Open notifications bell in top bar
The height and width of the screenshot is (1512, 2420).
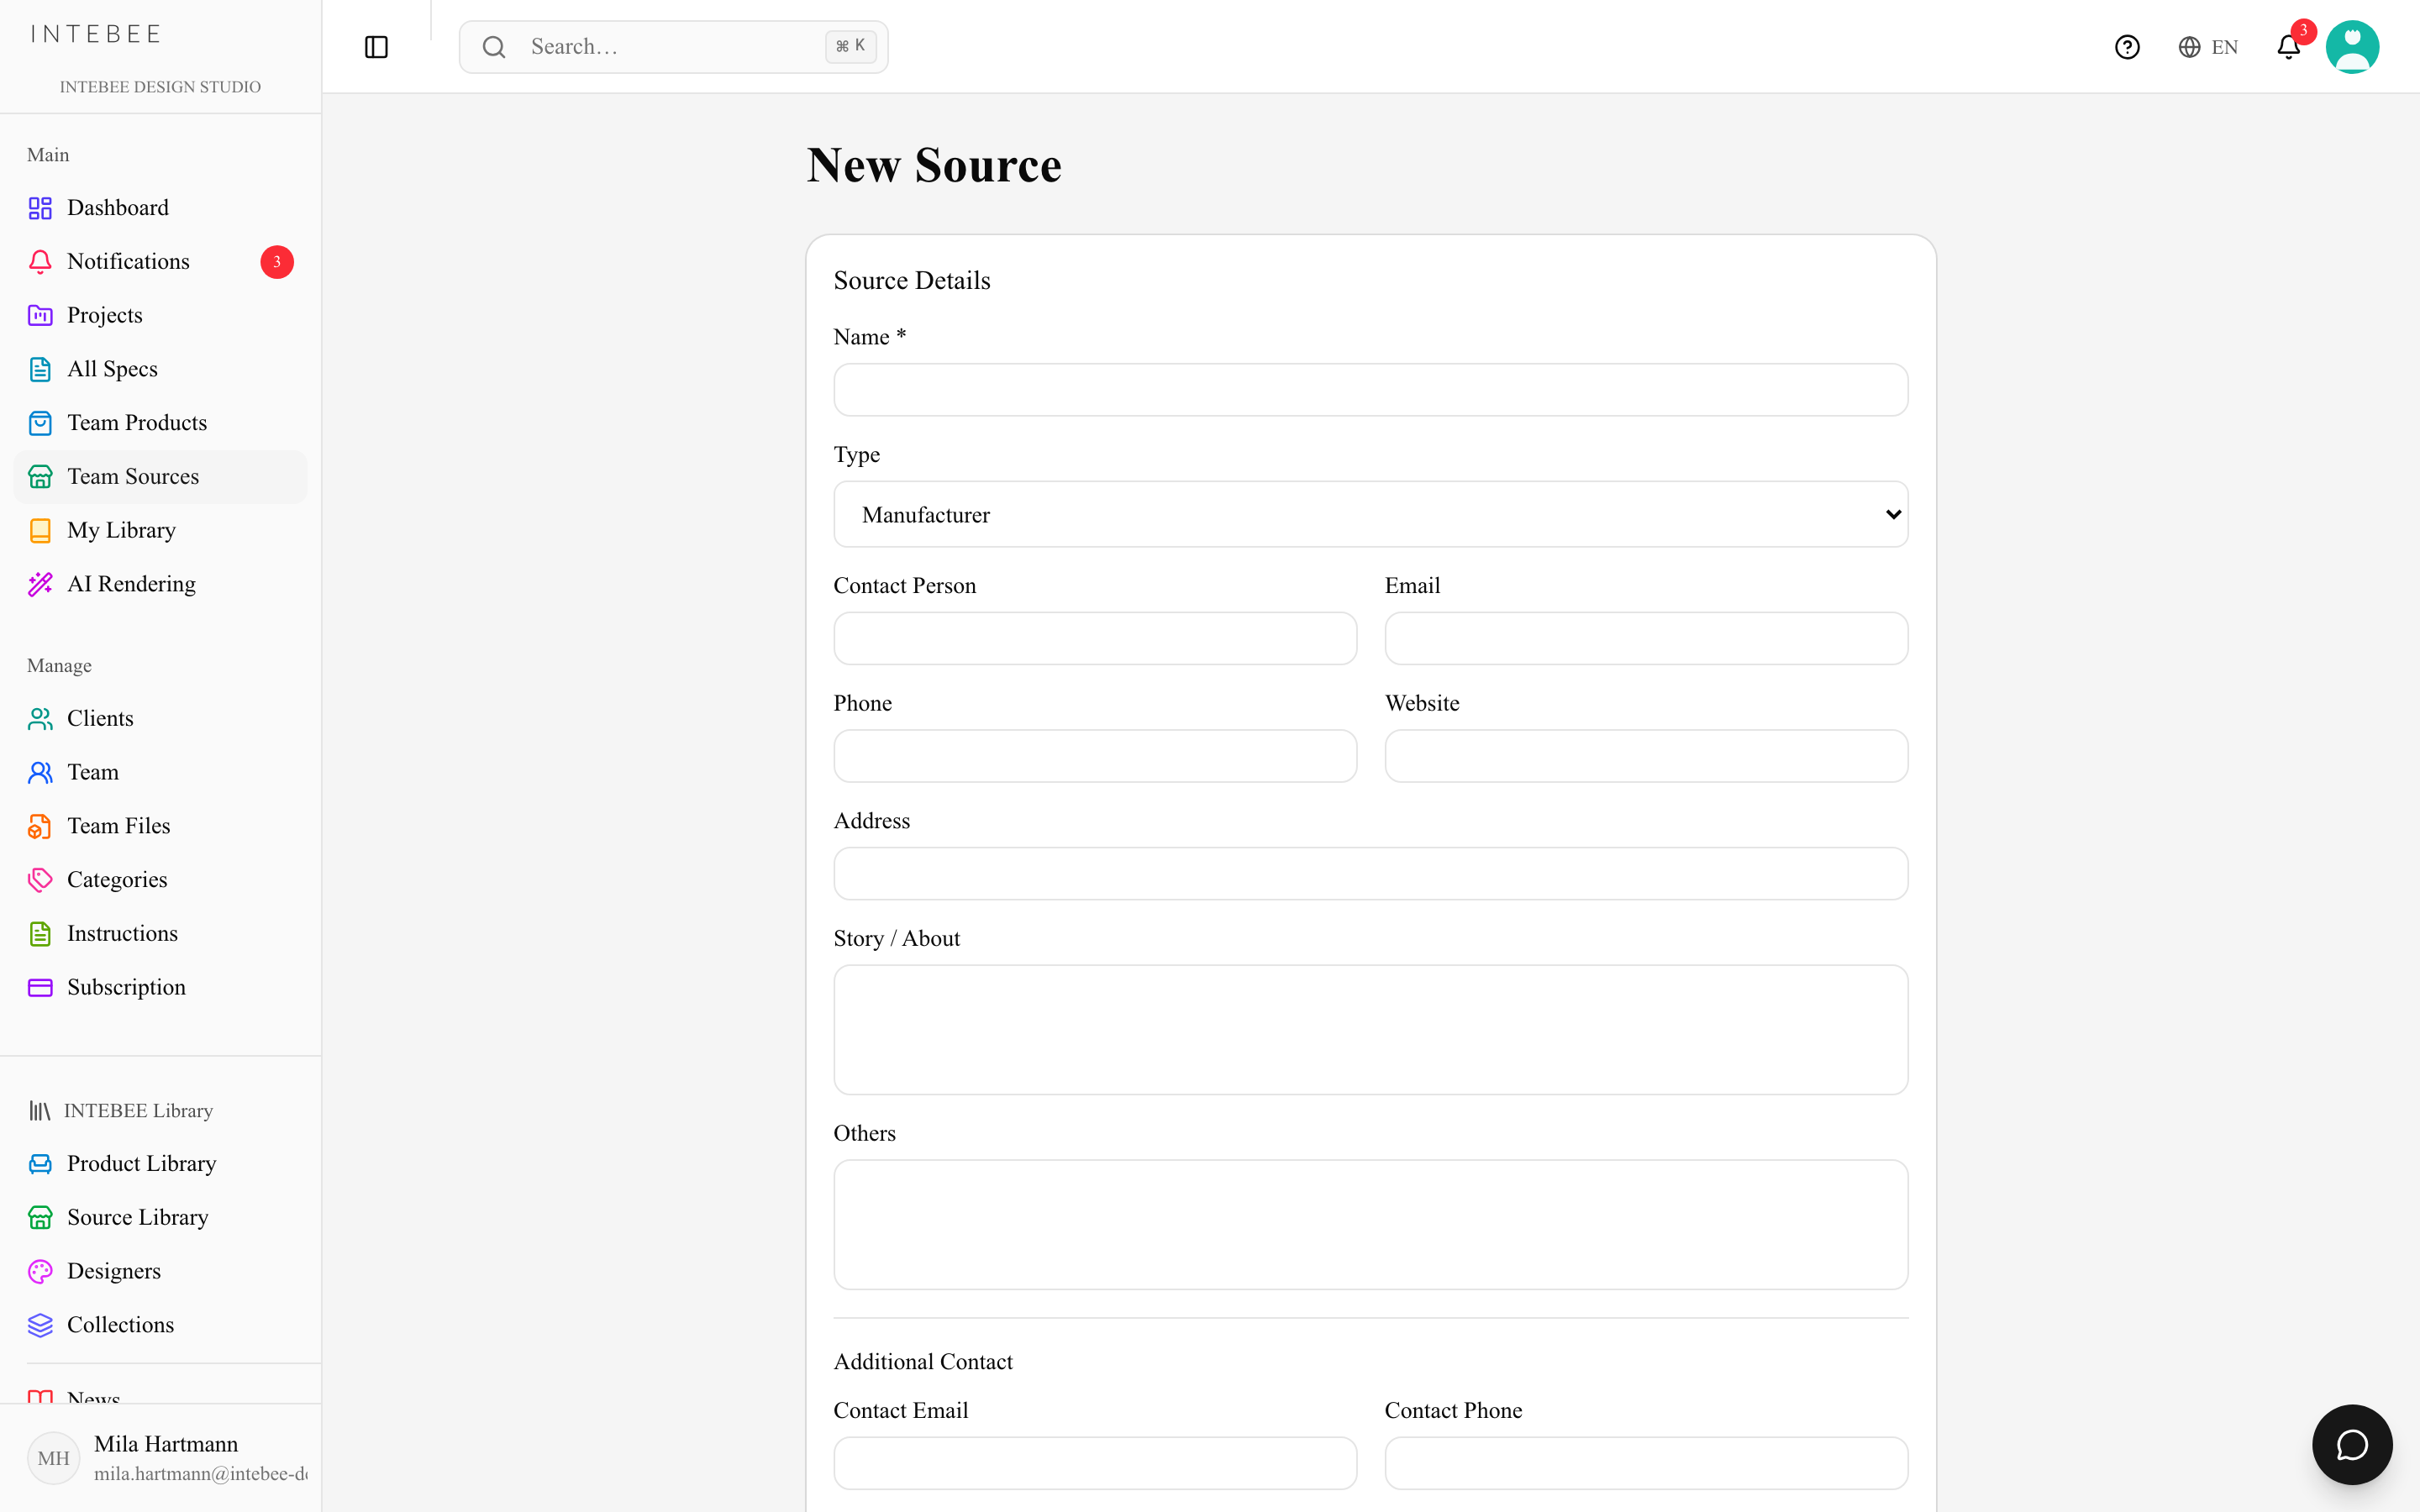pos(2289,47)
